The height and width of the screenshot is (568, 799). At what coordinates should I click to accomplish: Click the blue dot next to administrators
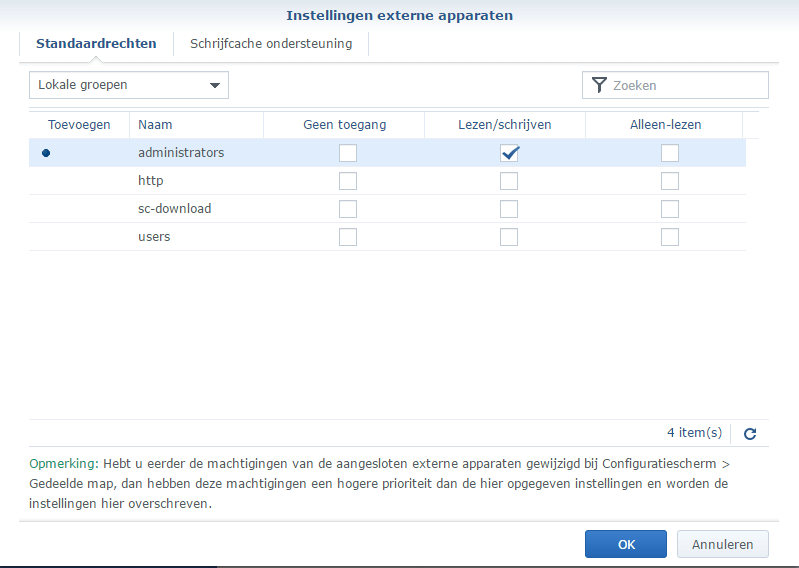45,153
